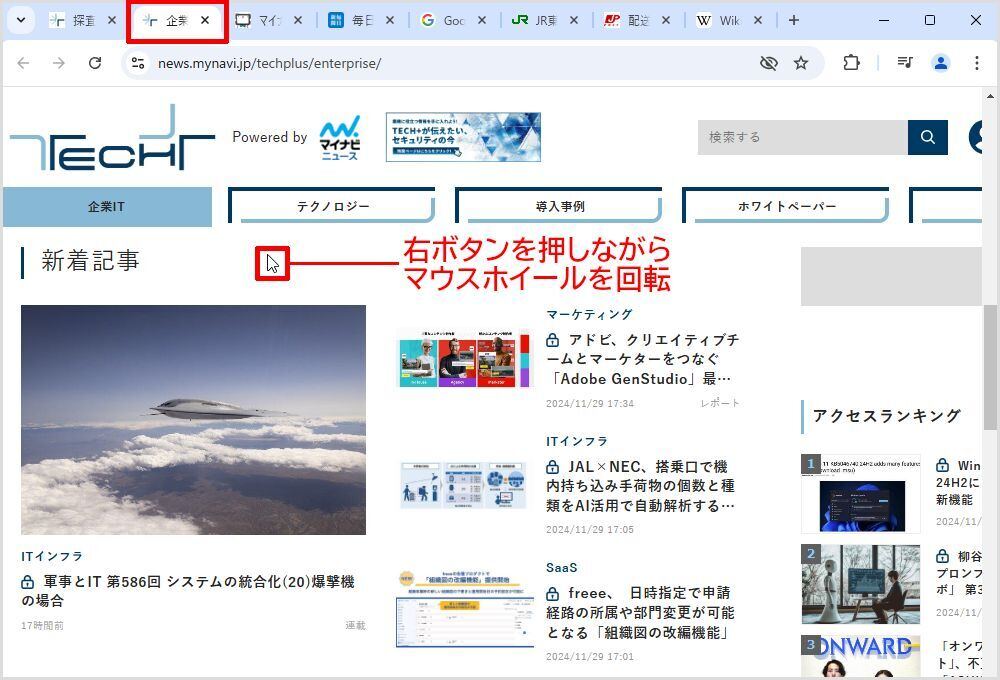Click the マイナビニュース logo
Image resolution: width=1000 pixels, height=680 pixels.
[340, 138]
